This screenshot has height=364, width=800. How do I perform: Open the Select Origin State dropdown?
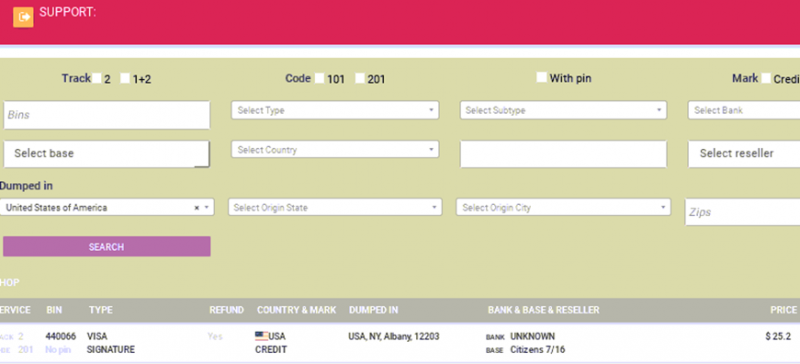[x=335, y=207]
